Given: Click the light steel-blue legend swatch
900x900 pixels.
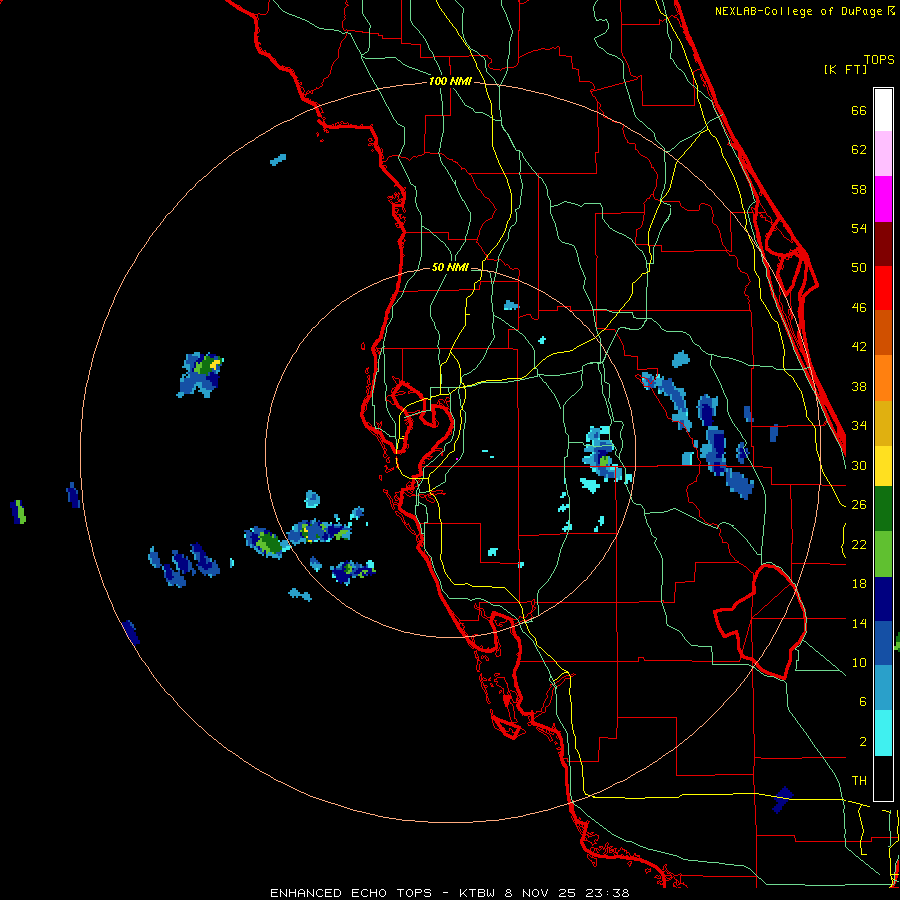Looking at the screenshot, I should click(x=883, y=689).
